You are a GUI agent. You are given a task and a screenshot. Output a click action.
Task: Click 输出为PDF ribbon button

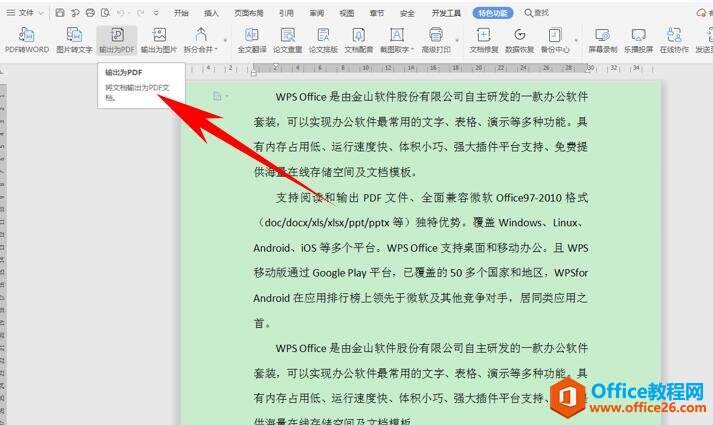click(117, 40)
